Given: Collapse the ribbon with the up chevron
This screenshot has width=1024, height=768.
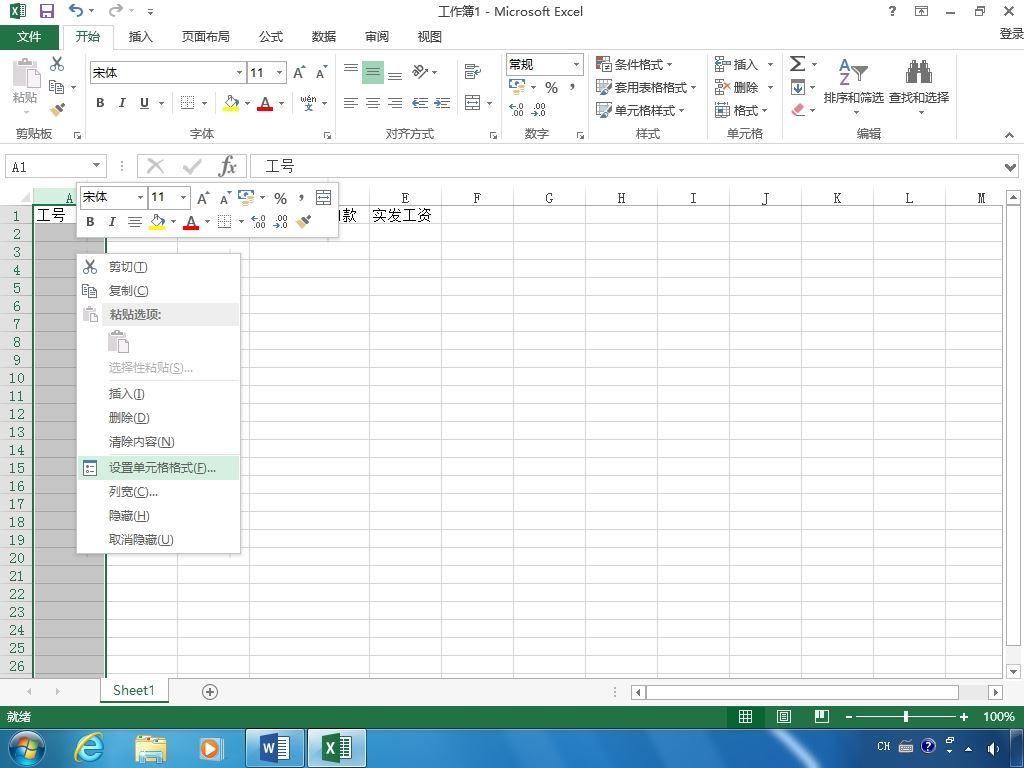Looking at the screenshot, I should (x=1010, y=135).
